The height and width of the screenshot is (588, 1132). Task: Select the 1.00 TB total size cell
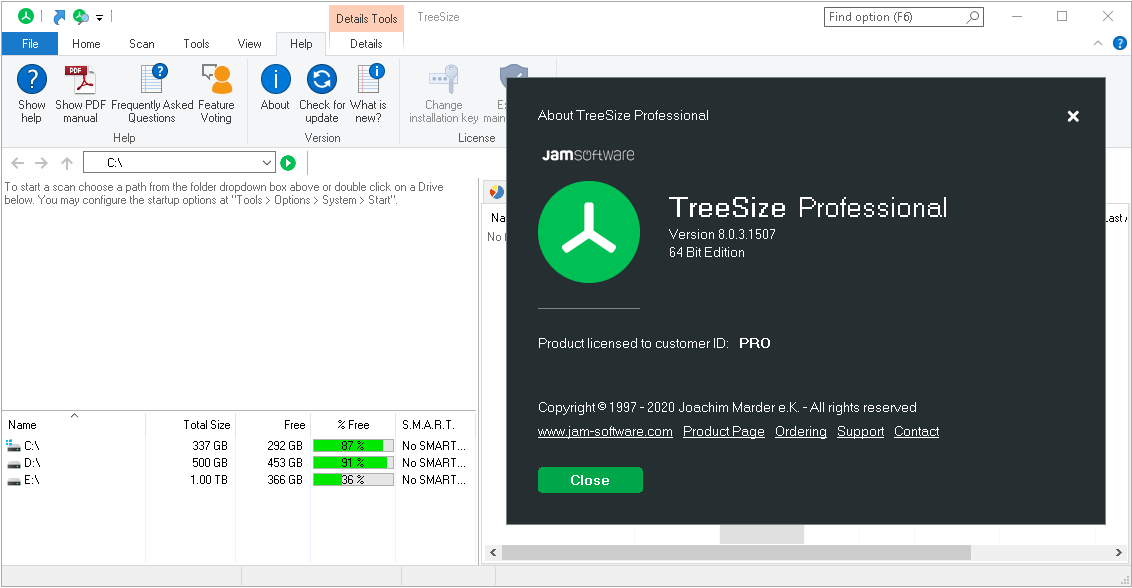(209, 480)
